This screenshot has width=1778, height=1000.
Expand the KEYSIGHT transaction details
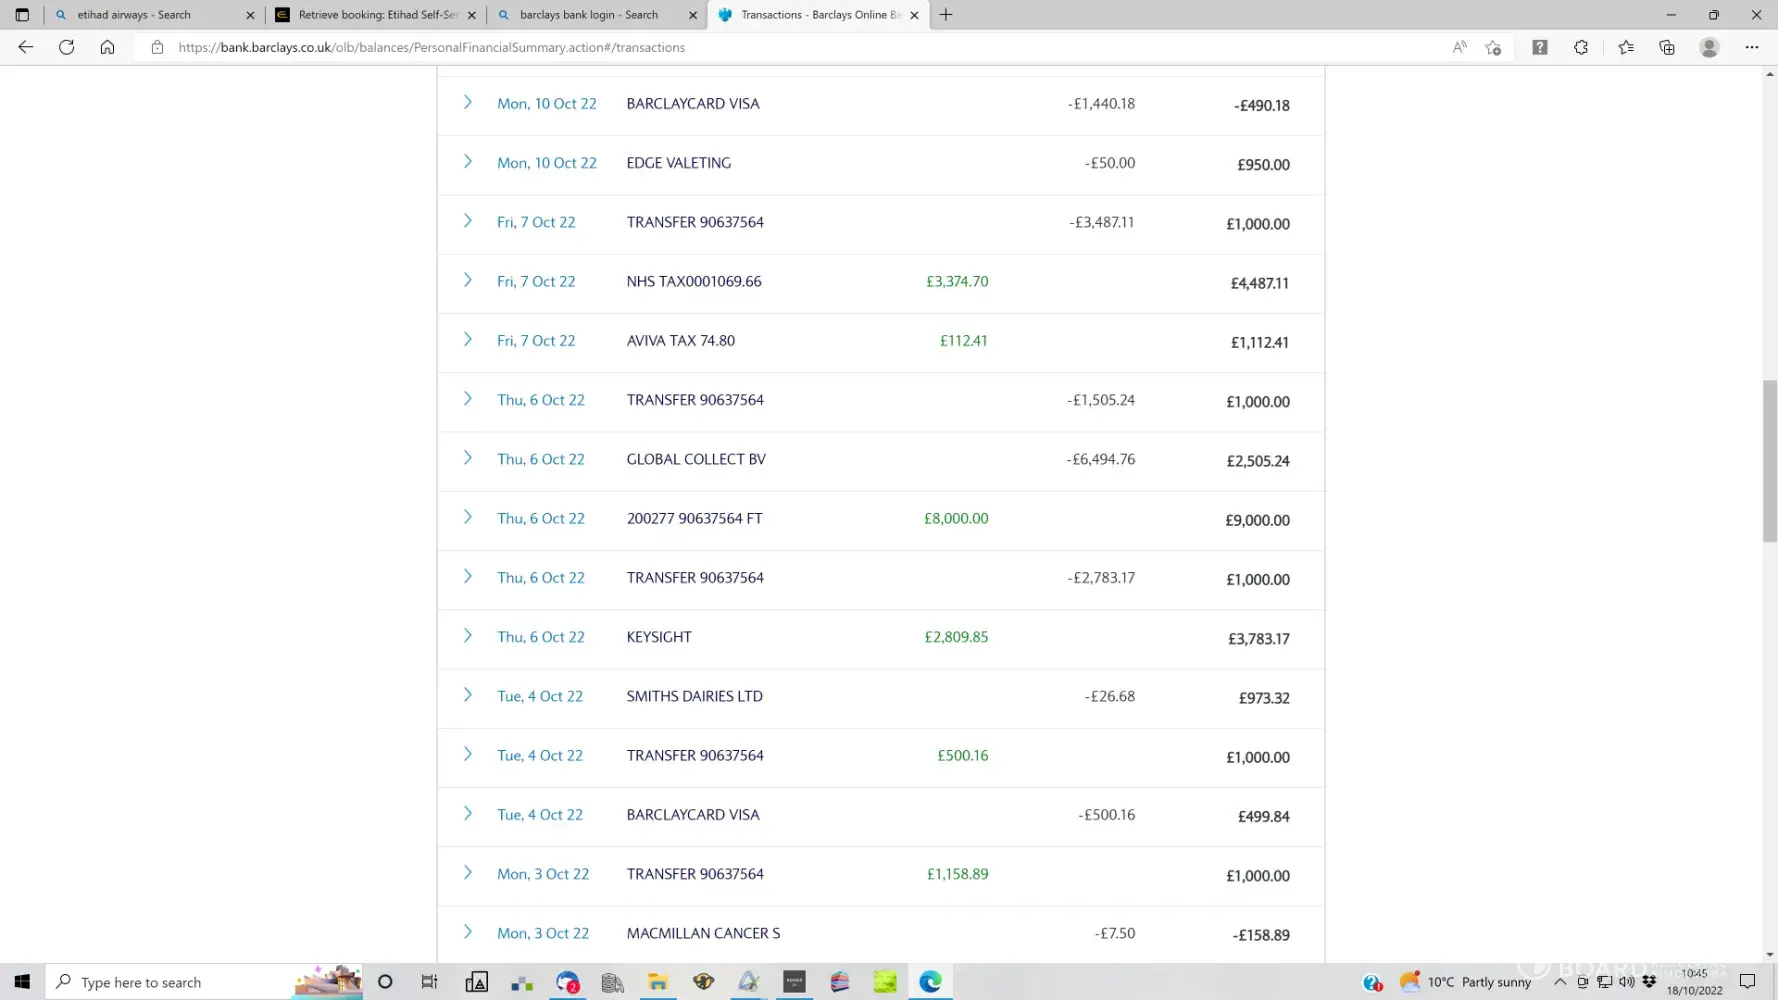tap(467, 636)
